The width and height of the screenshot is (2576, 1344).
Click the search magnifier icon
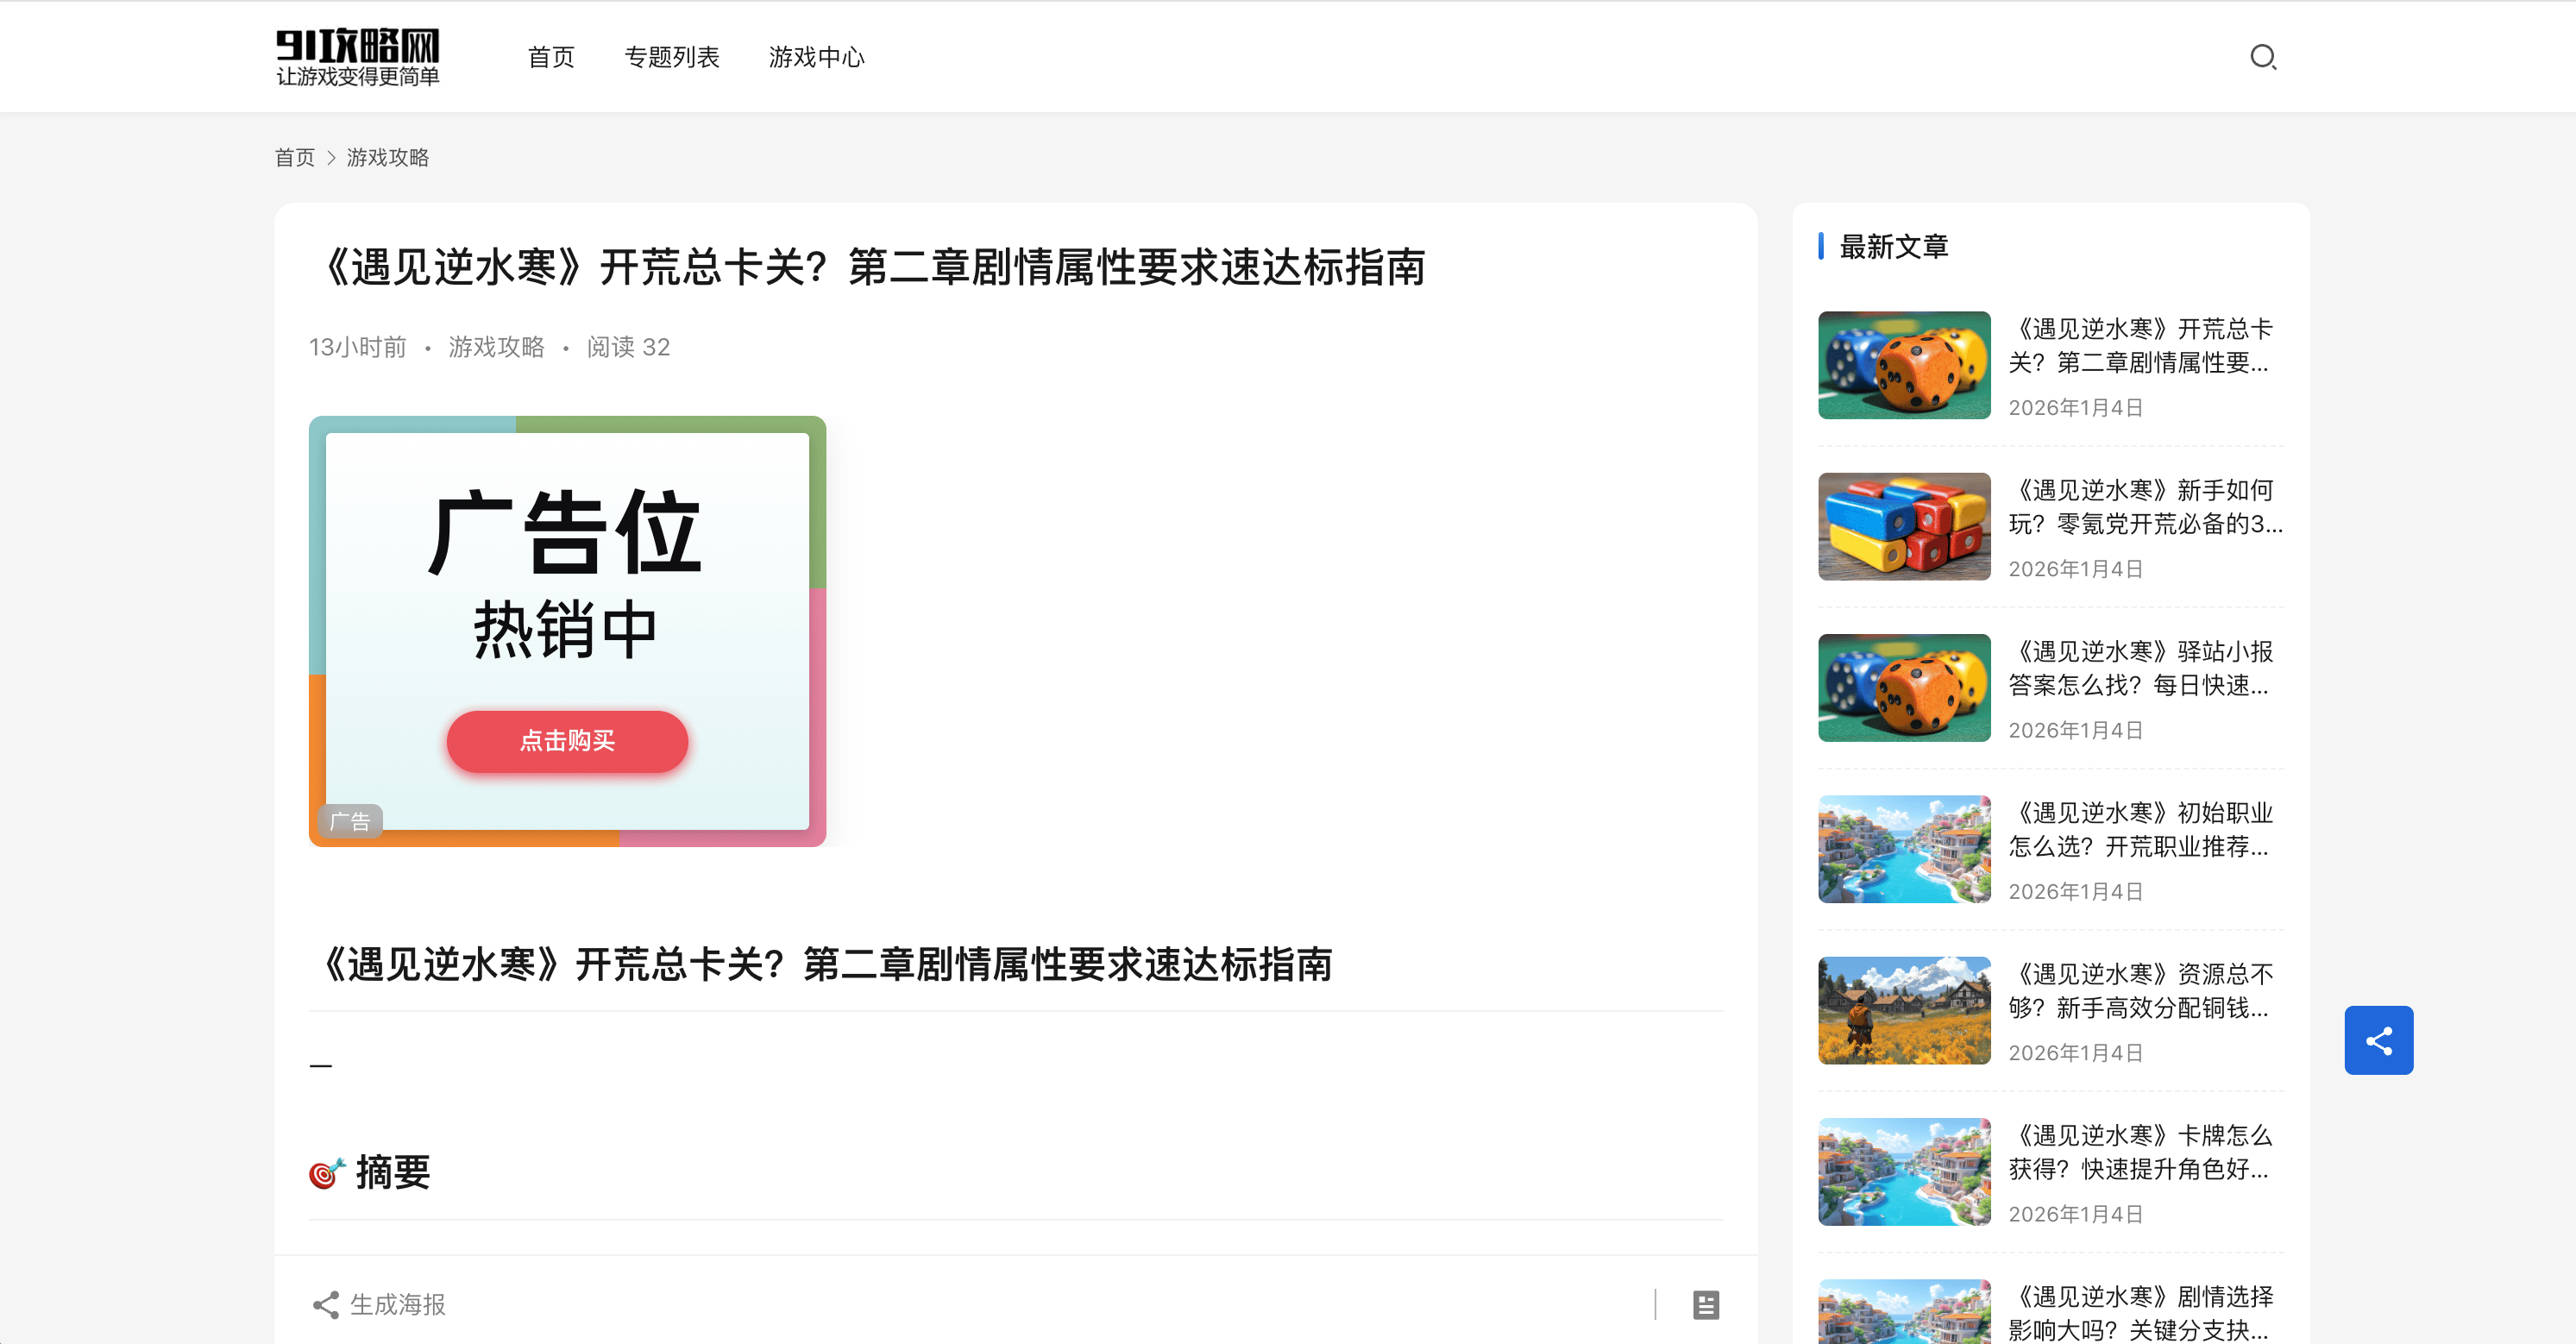tap(2263, 57)
